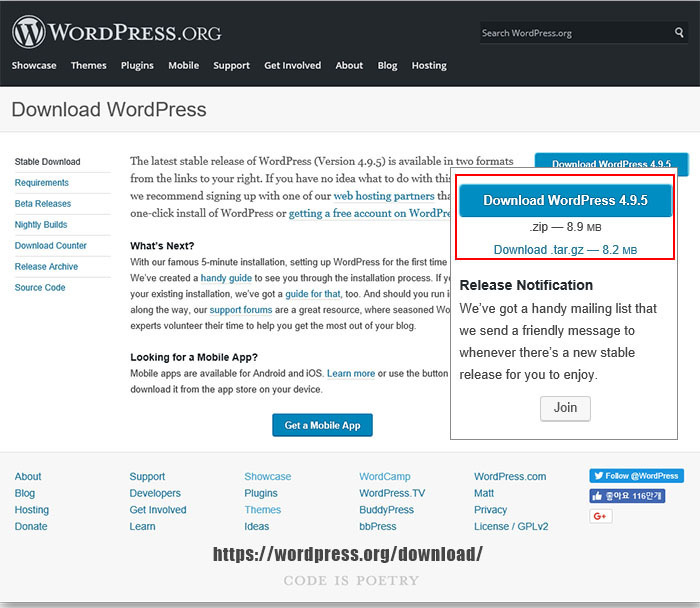Click the Get a Mobile App button
Image resolution: width=700 pixels, height=608 pixels.
tap(322, 425)
